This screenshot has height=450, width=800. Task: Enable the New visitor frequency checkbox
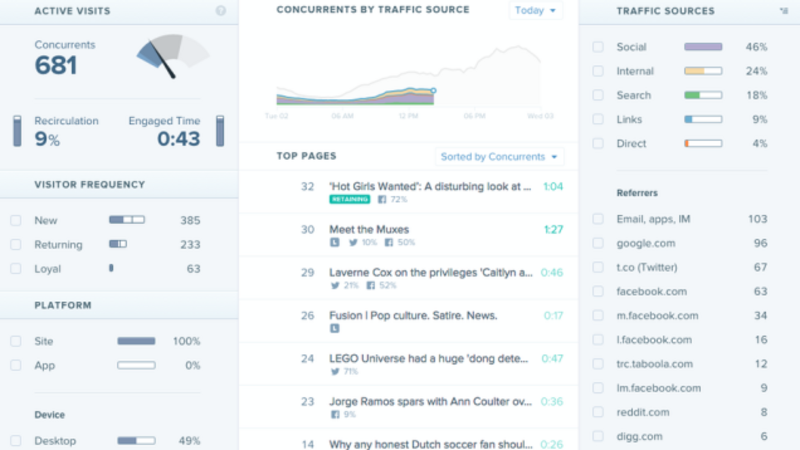point(15,219)
